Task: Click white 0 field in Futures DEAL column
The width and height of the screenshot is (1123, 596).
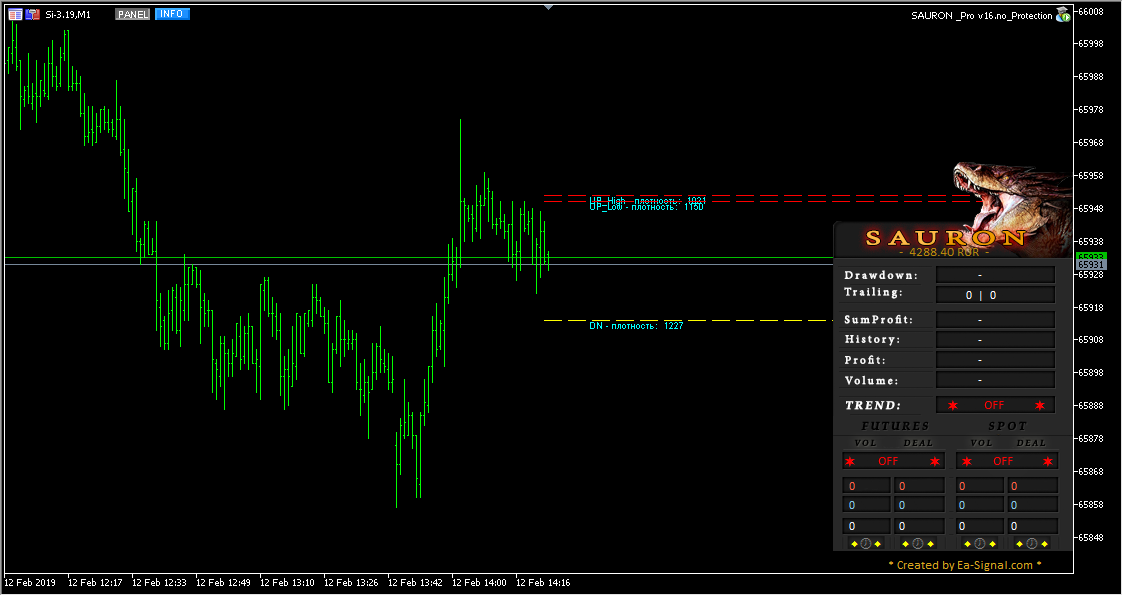Action: pyautogui.click(x=919, y=527)
